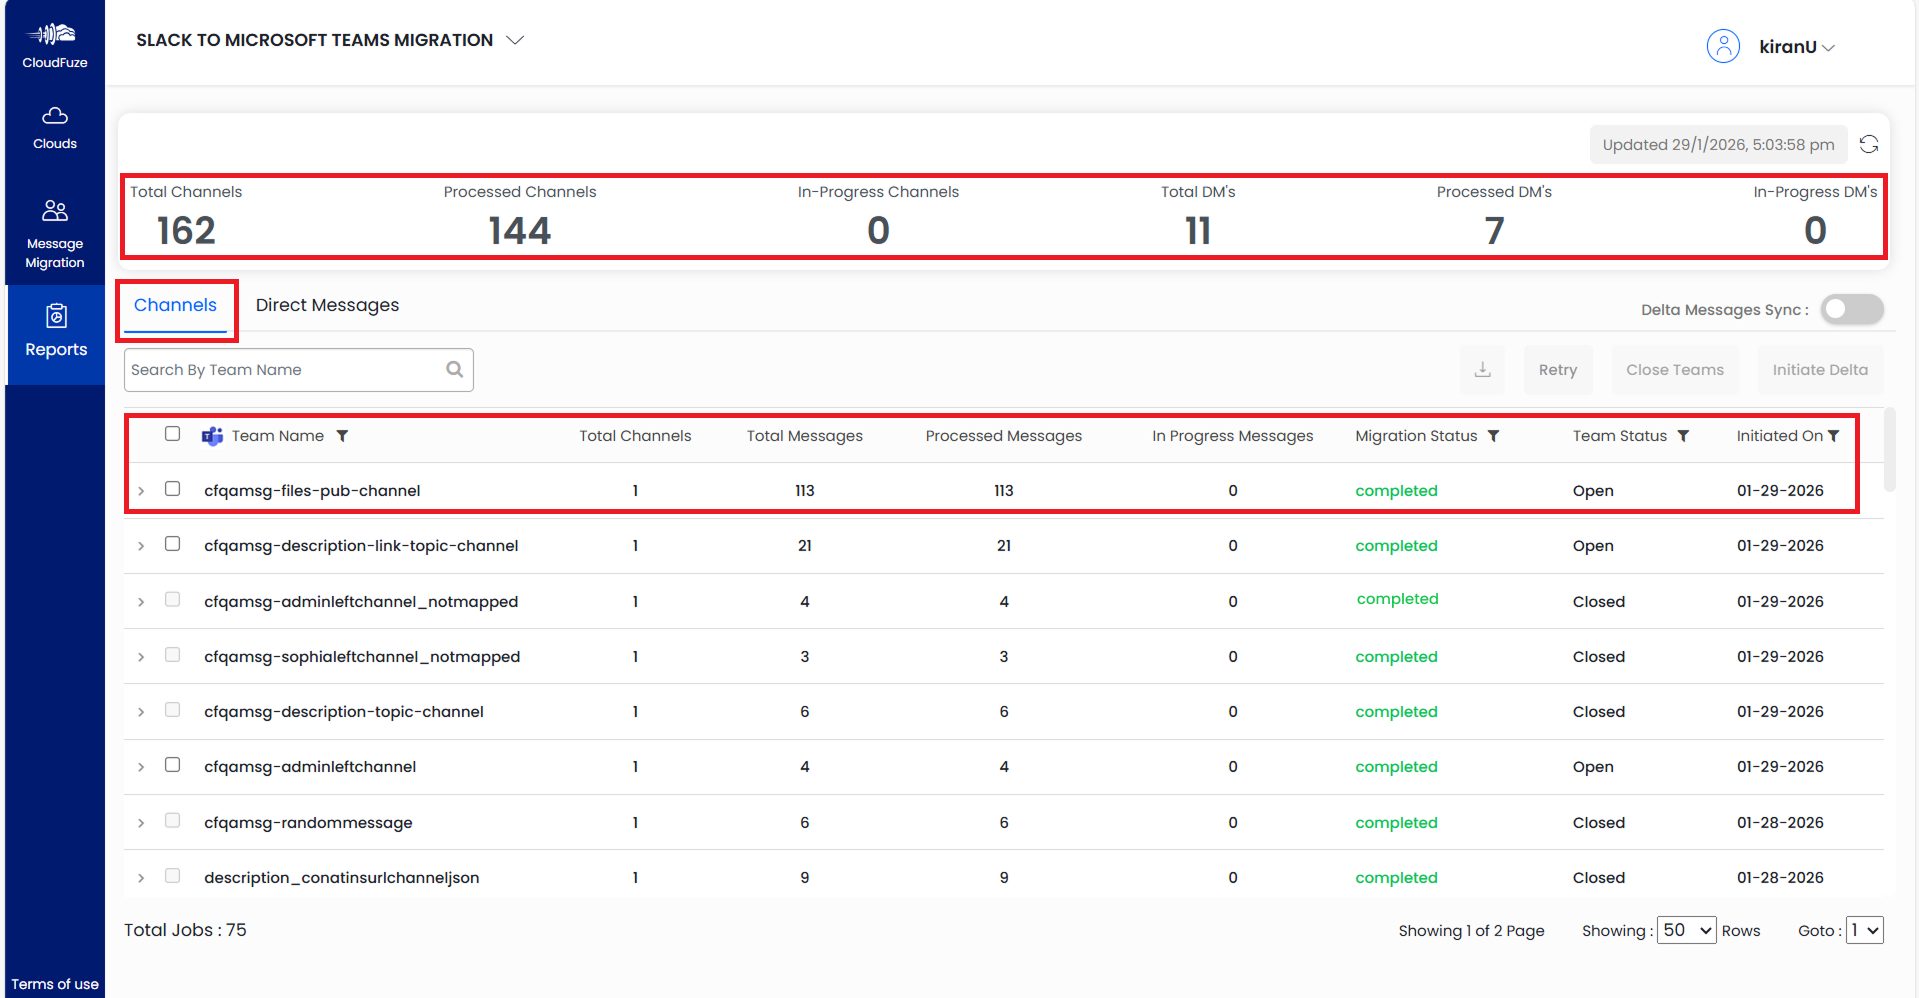Click the search magnifier icon
This screenshot has height=998, width=1919.
tap(454, 370)
